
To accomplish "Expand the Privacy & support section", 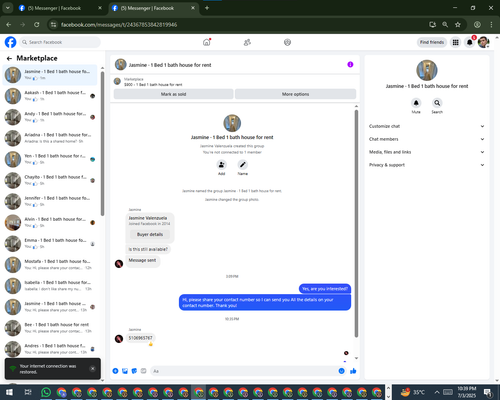I will click(427, 165).
